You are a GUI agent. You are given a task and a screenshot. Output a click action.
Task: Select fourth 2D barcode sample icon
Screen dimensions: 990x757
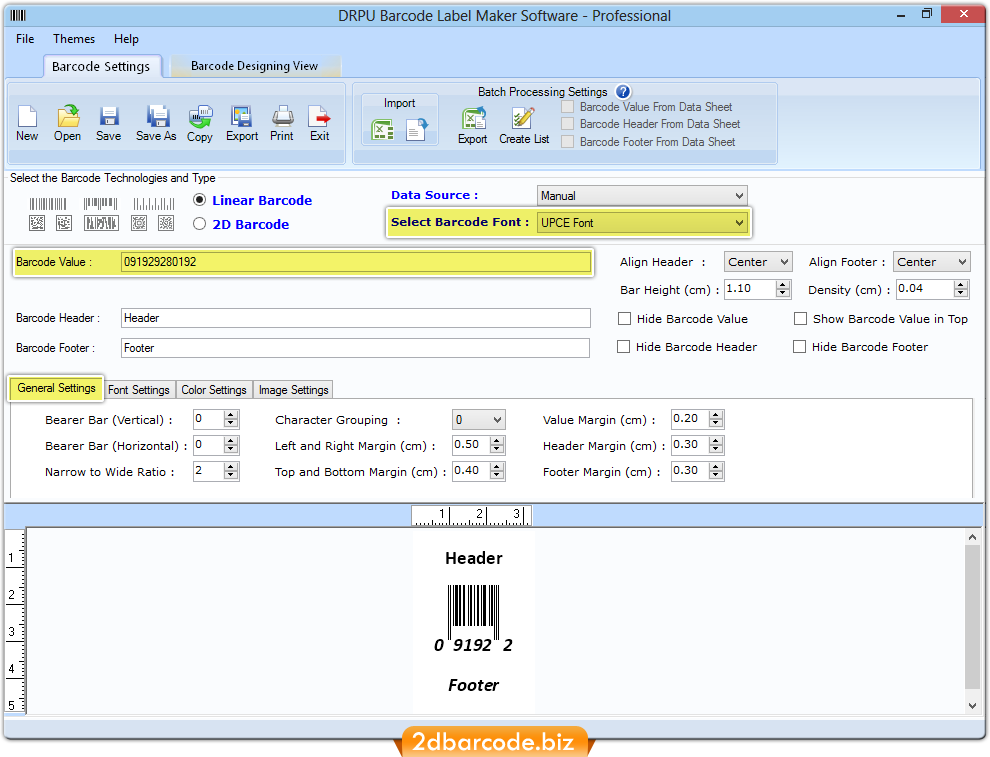coord(139,223)
